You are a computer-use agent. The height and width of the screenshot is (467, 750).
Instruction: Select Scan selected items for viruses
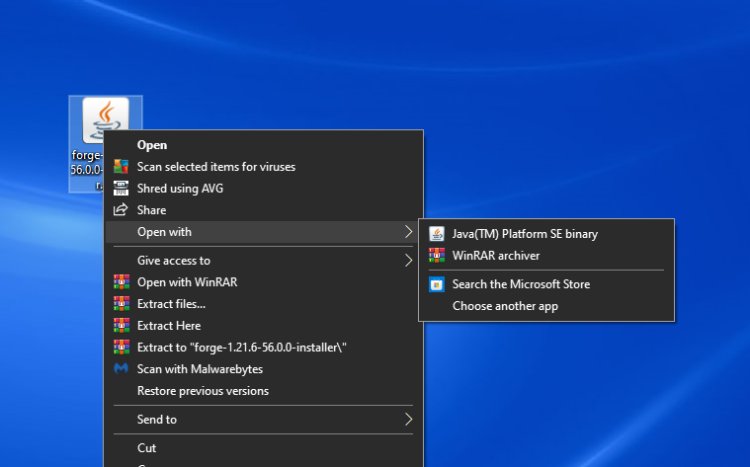coord(263,167)
